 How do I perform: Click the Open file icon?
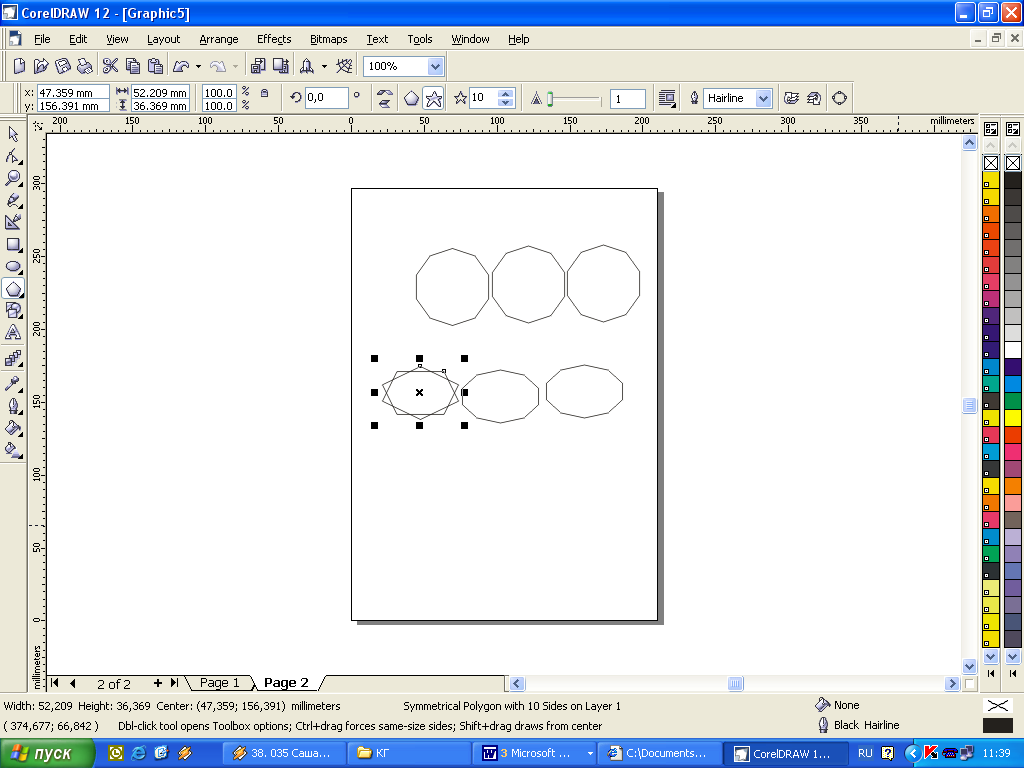[x=41, y=66]
